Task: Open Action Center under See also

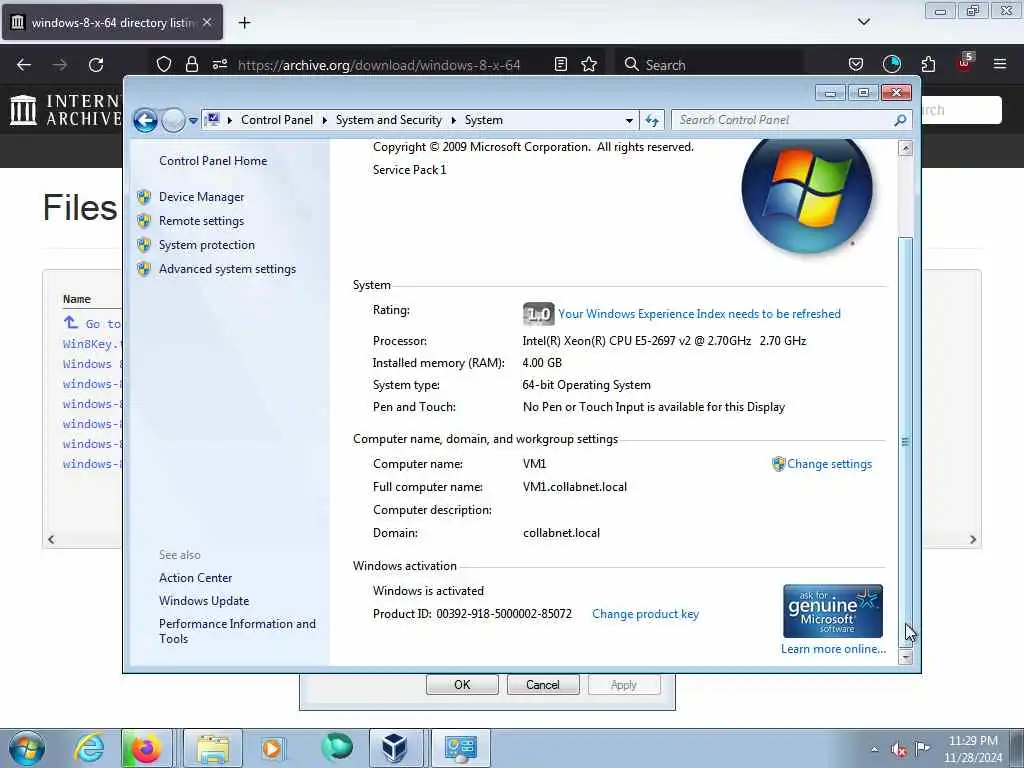Action: (x=195, y=578)
